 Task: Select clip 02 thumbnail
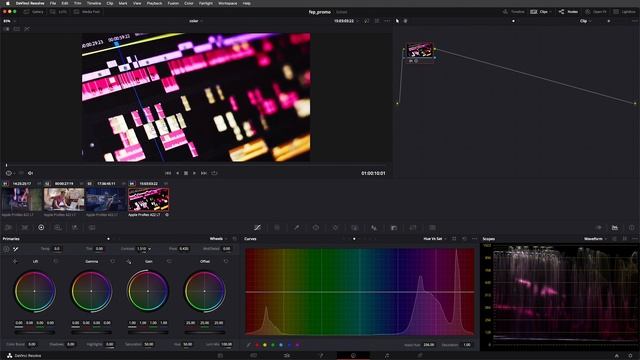pyautogui.click(x=64, y=199)
